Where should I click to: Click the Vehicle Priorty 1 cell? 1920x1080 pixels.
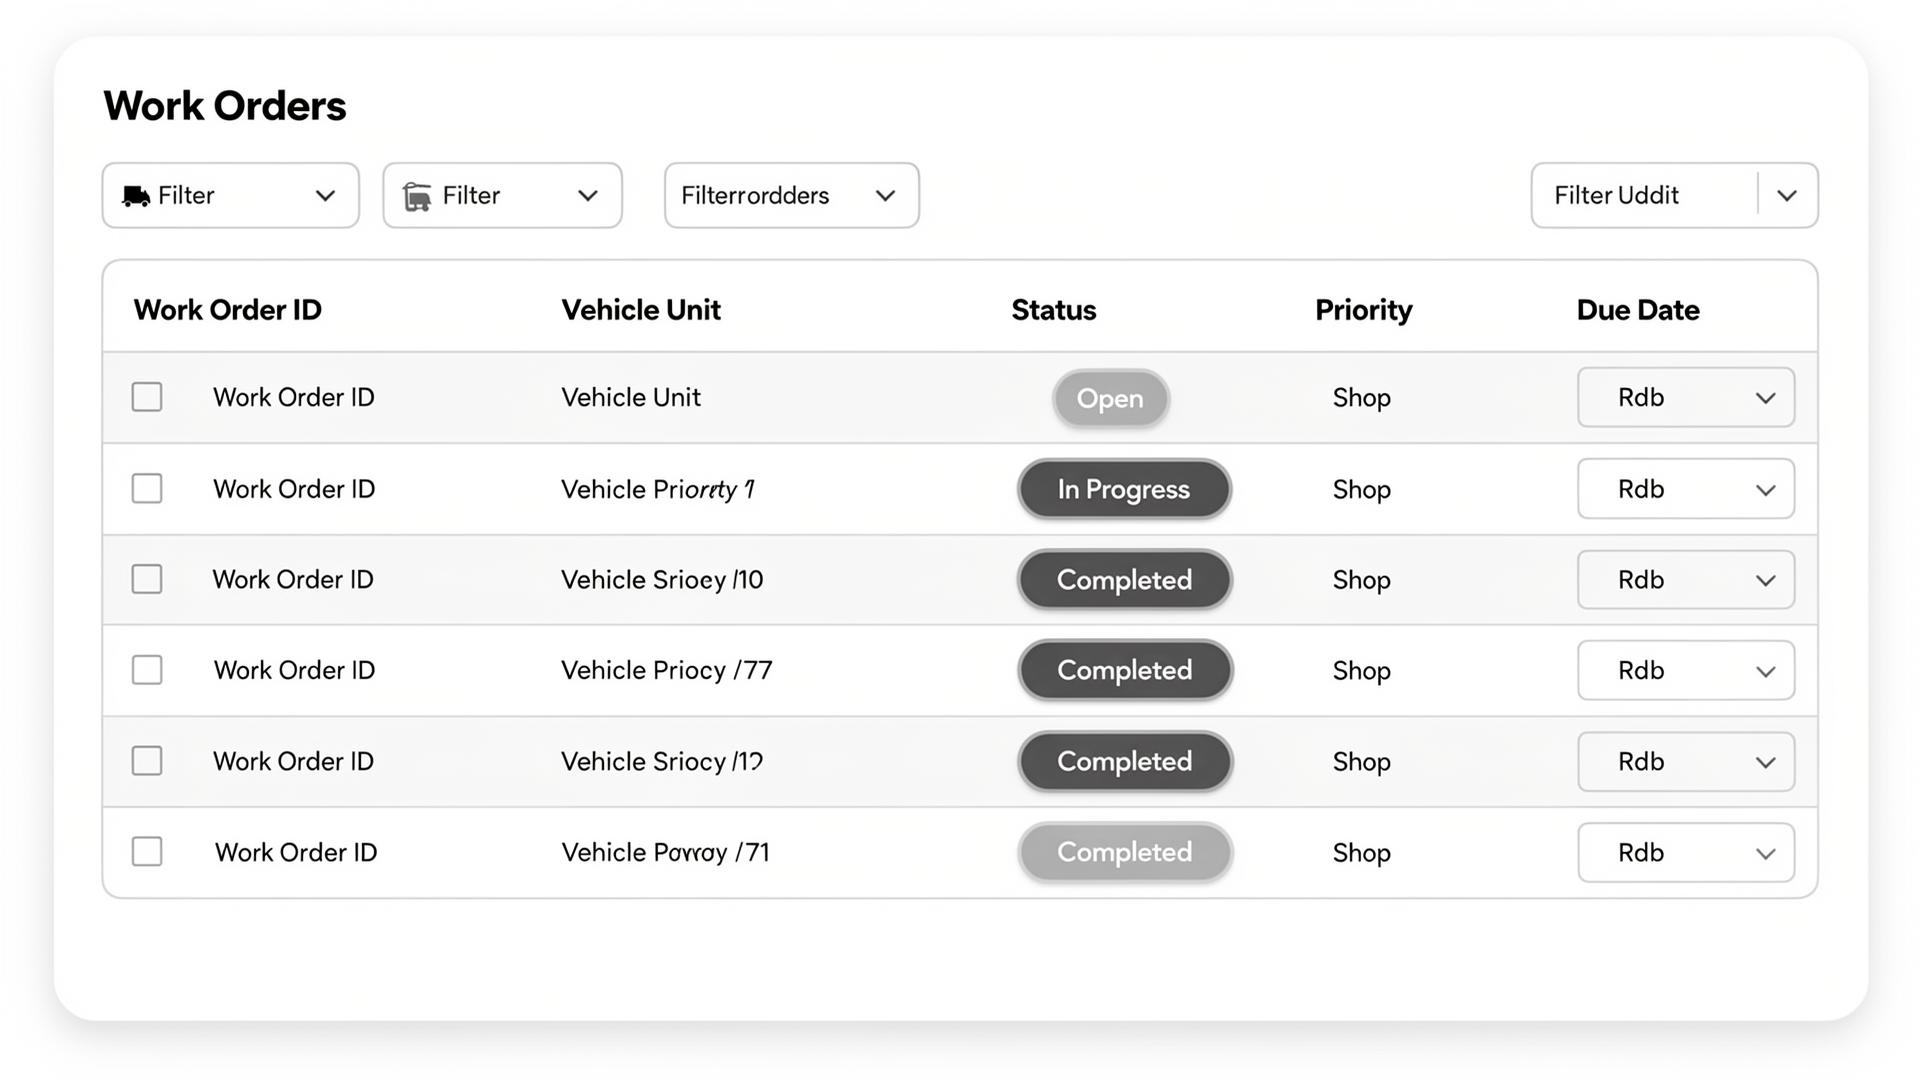coord(658,489)
